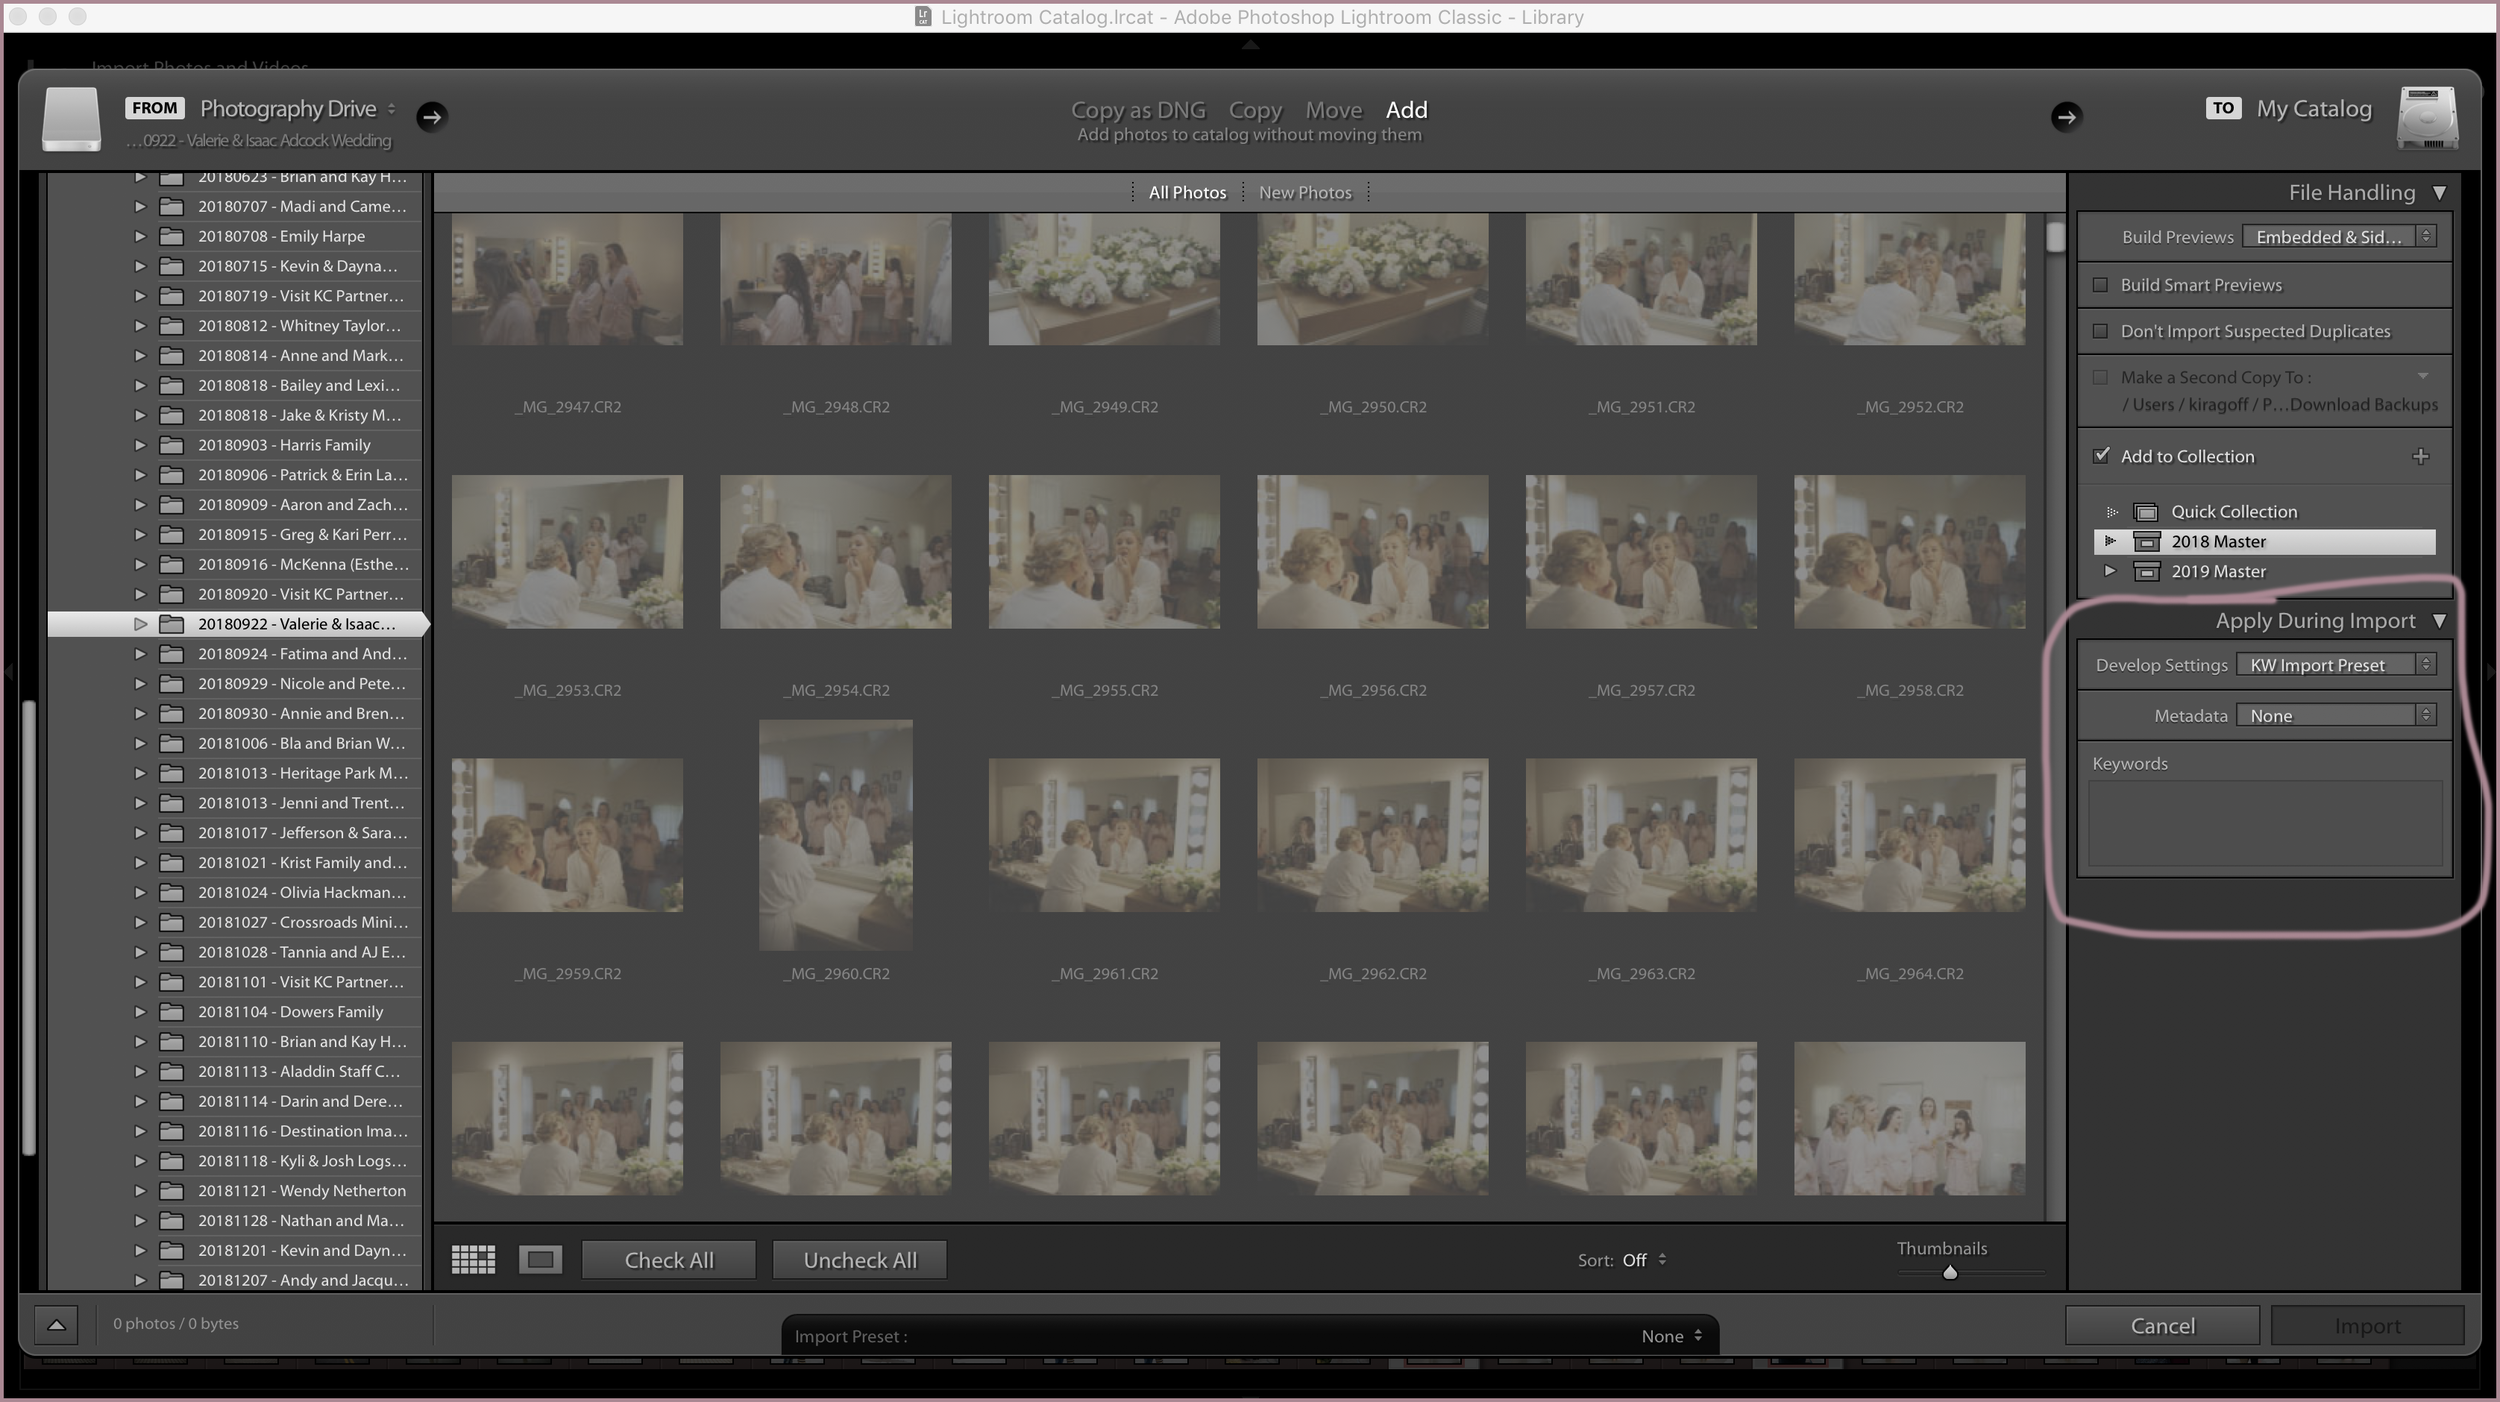Click destination arrow next to My Catalog

tap(2066, 117)
